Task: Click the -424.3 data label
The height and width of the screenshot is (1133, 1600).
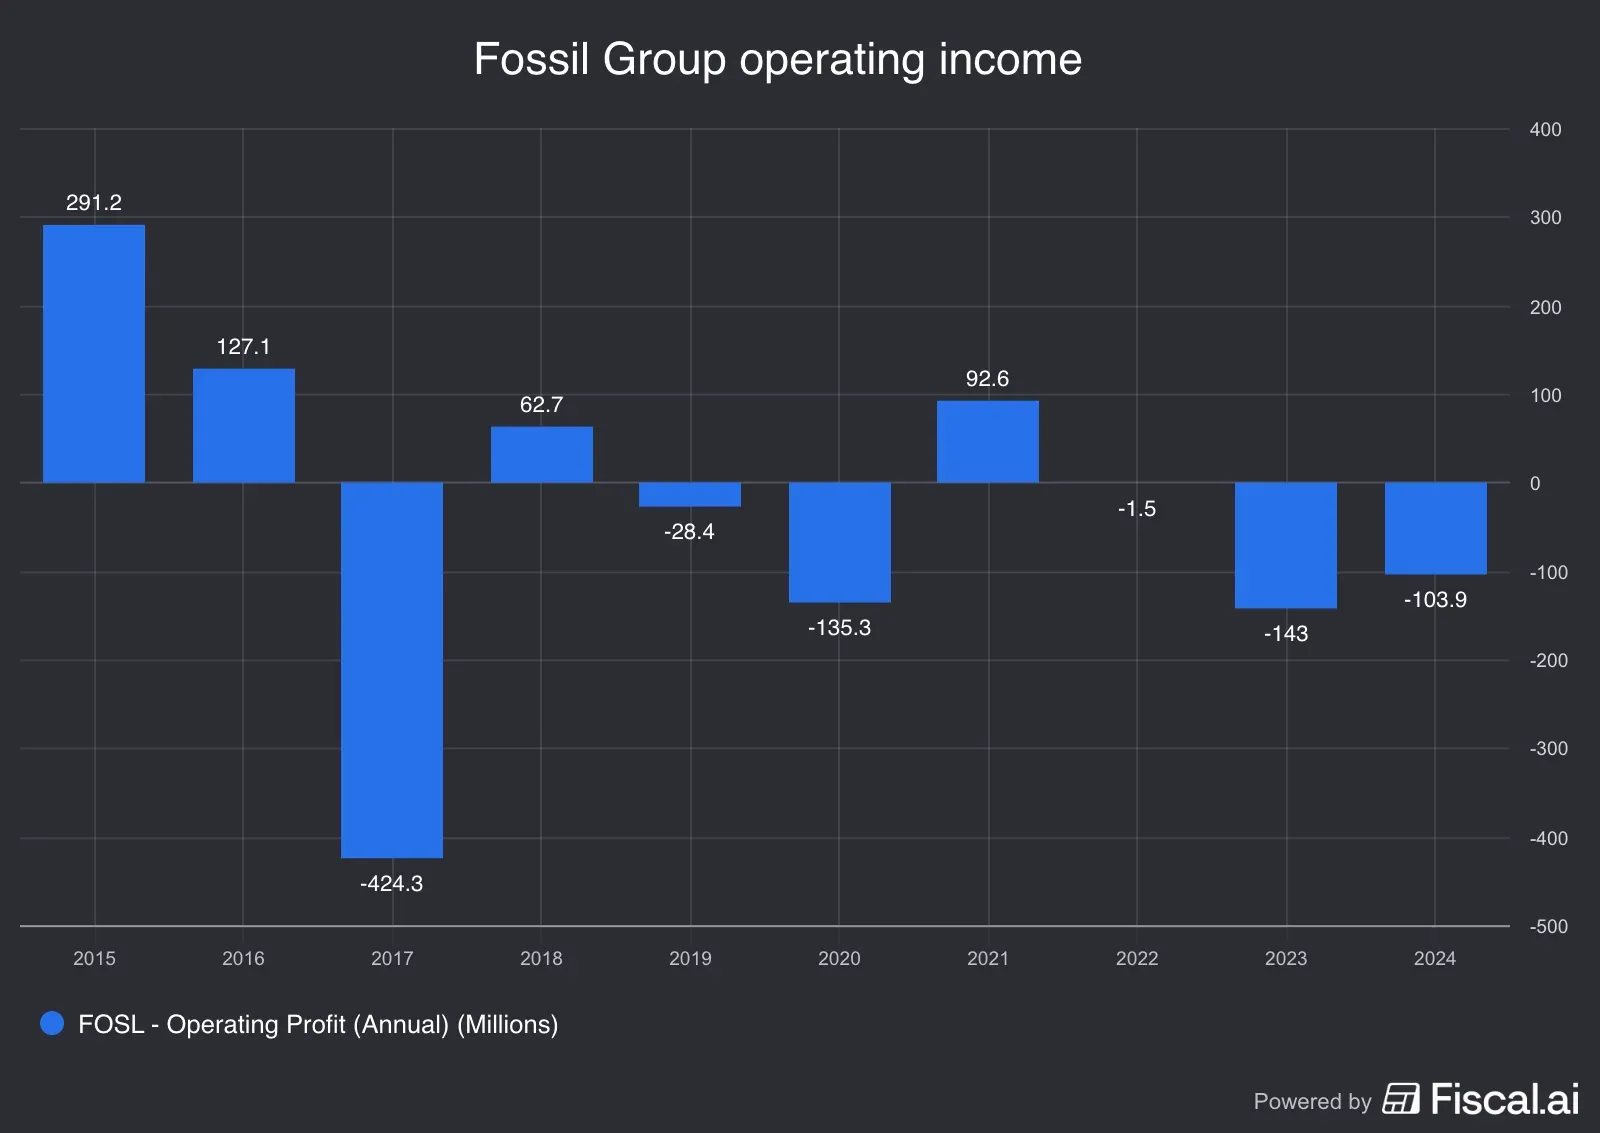Action: coord(391,883)
